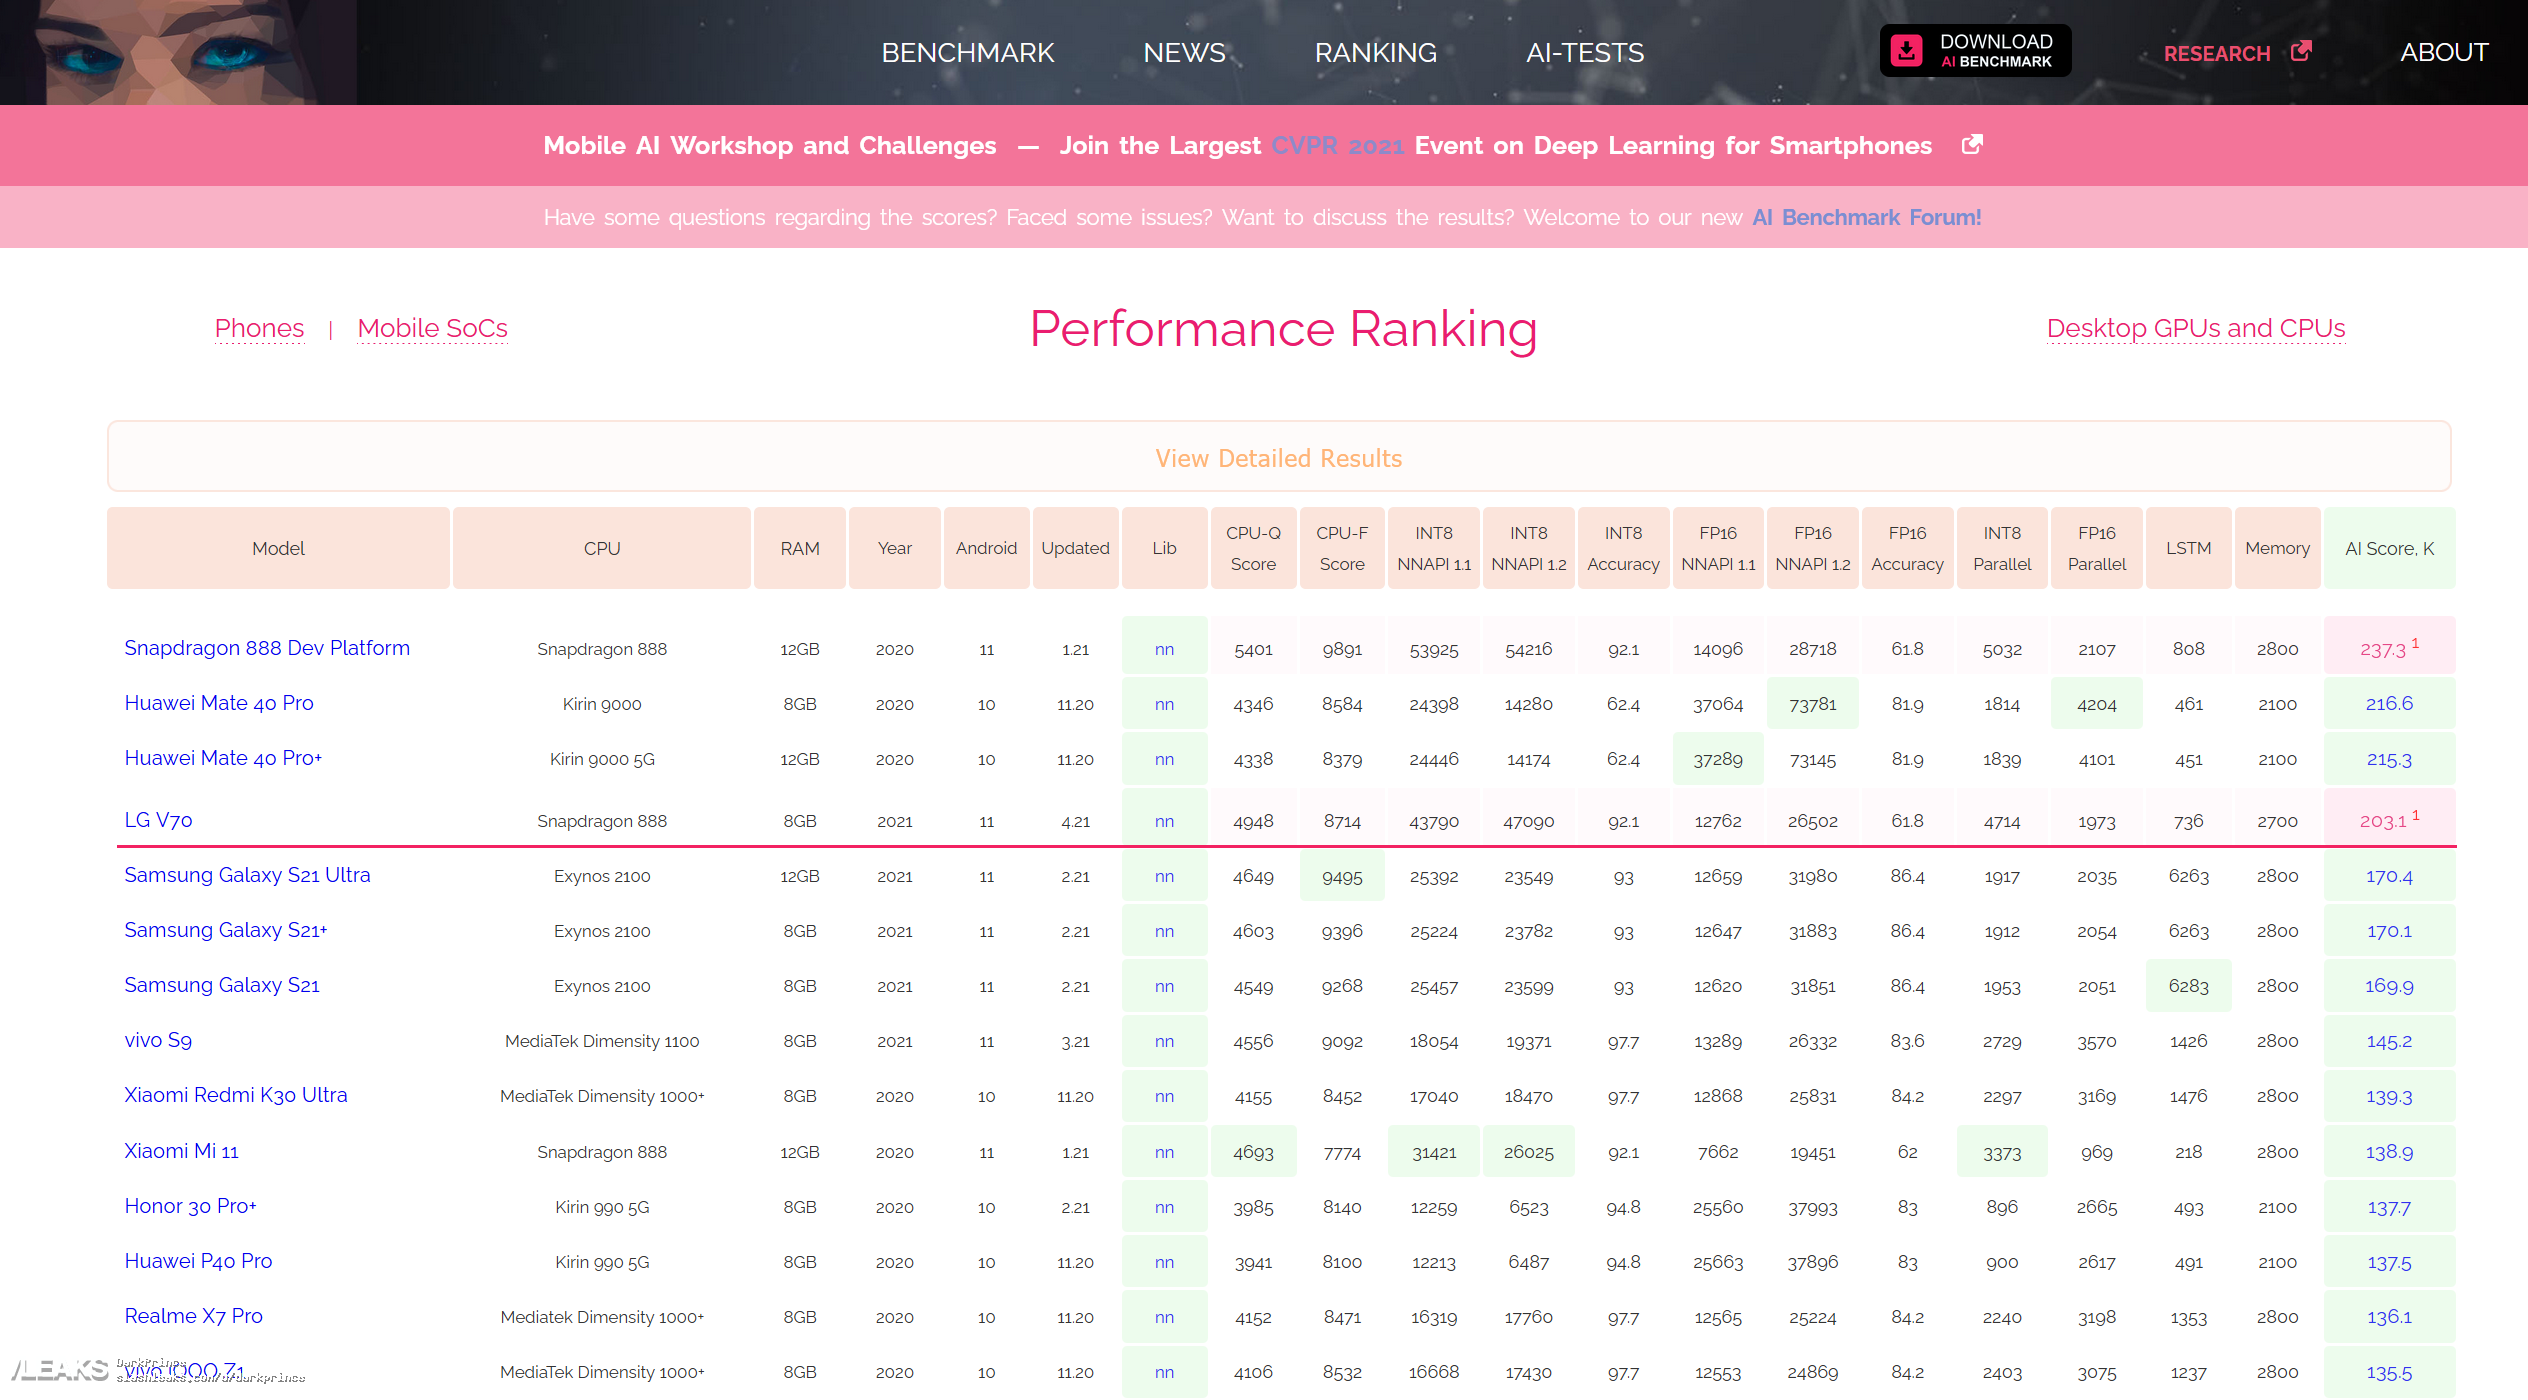2528x1400 pixels.
Task: Open the ABOUT page link
Action: pos(2443,53)
